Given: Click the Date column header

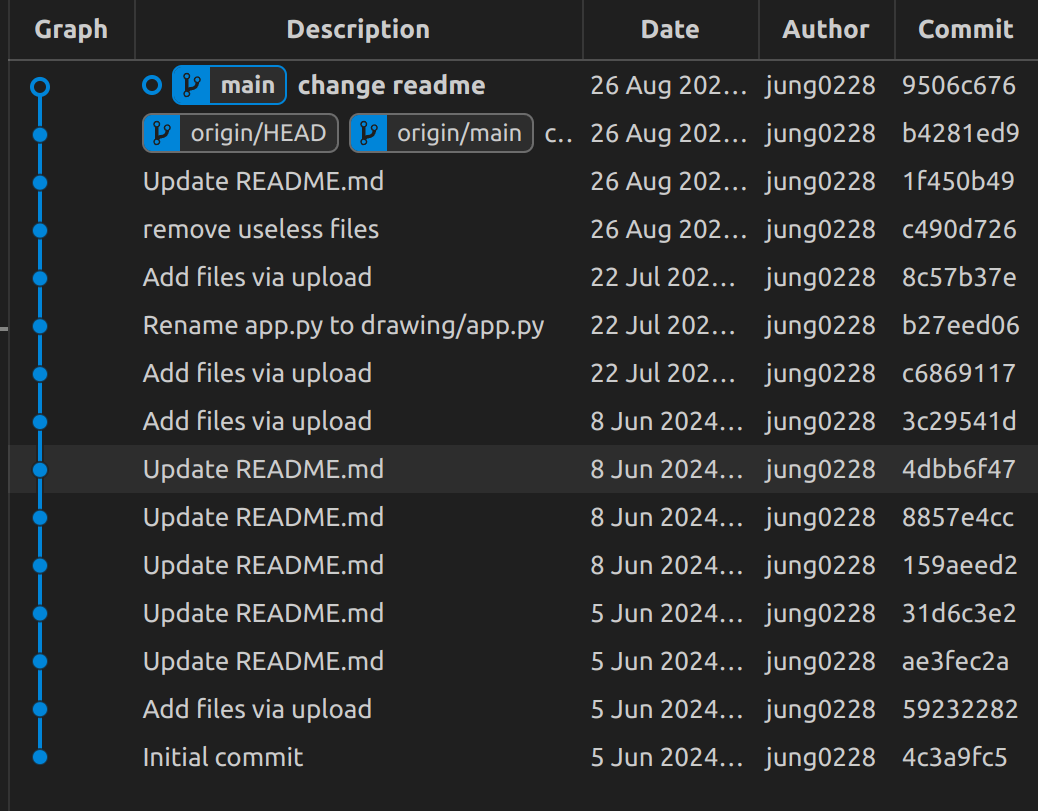Looking at the screenshot, I should pos(670,29).
